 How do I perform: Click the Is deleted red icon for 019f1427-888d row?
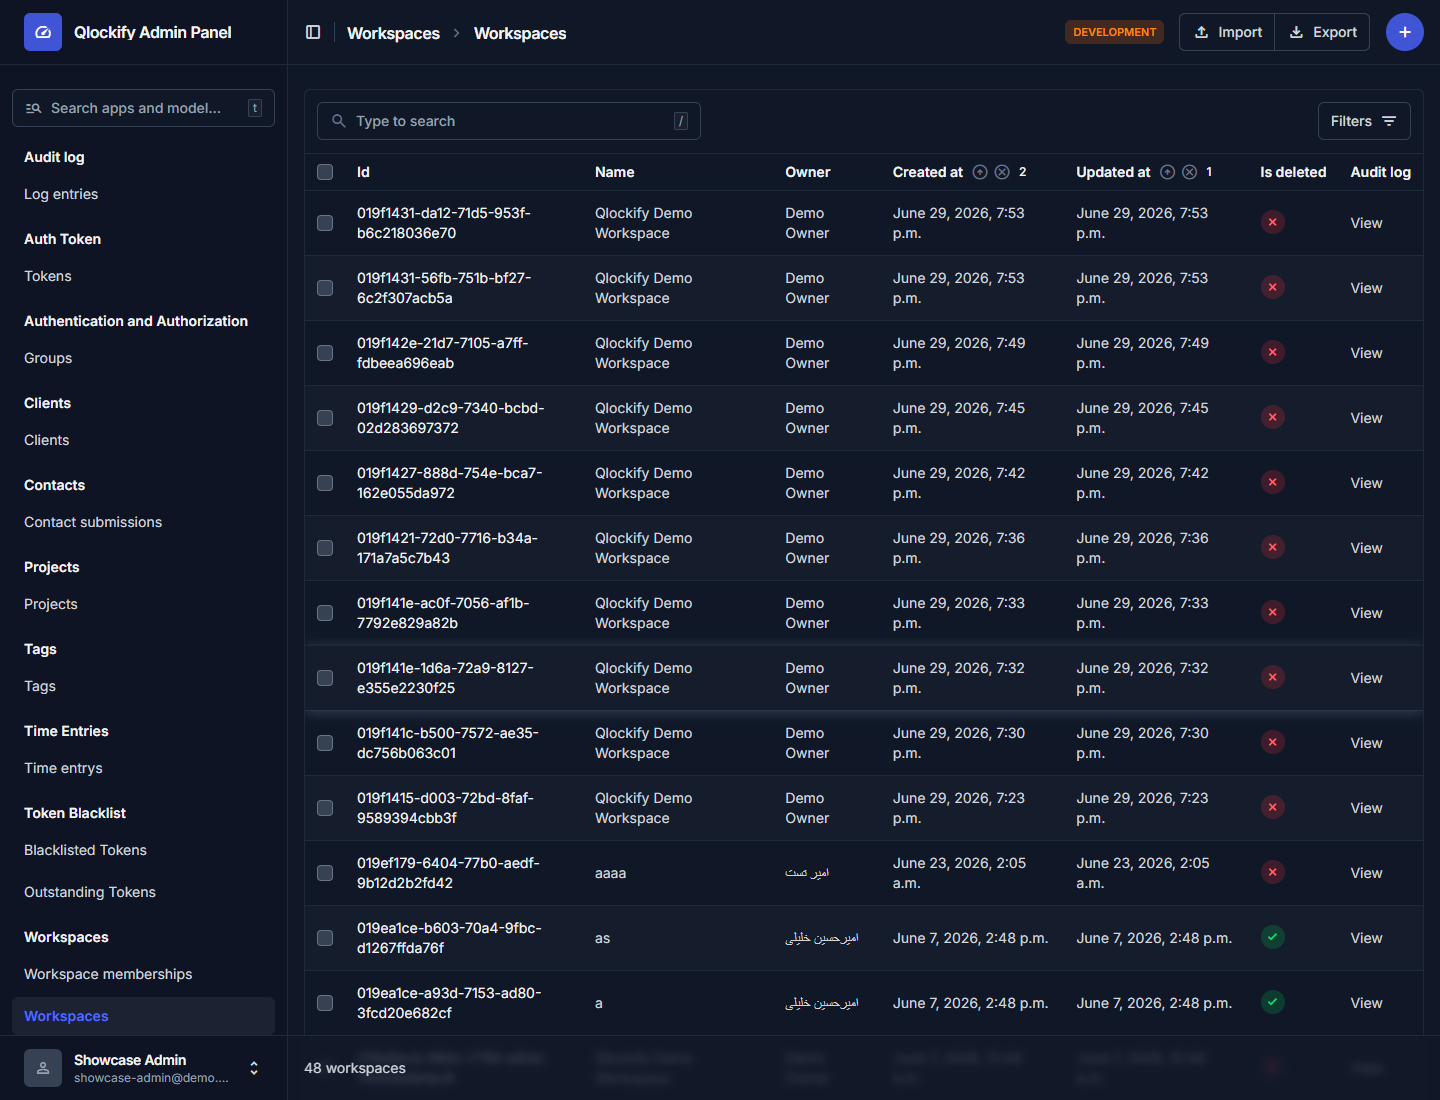(1272, 482)
